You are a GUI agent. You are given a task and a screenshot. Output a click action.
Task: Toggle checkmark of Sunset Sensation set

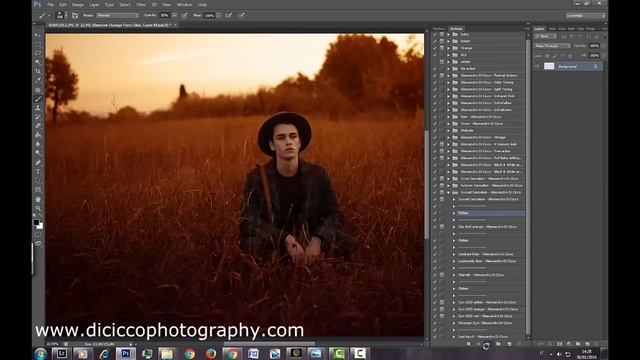coord(435,192)
